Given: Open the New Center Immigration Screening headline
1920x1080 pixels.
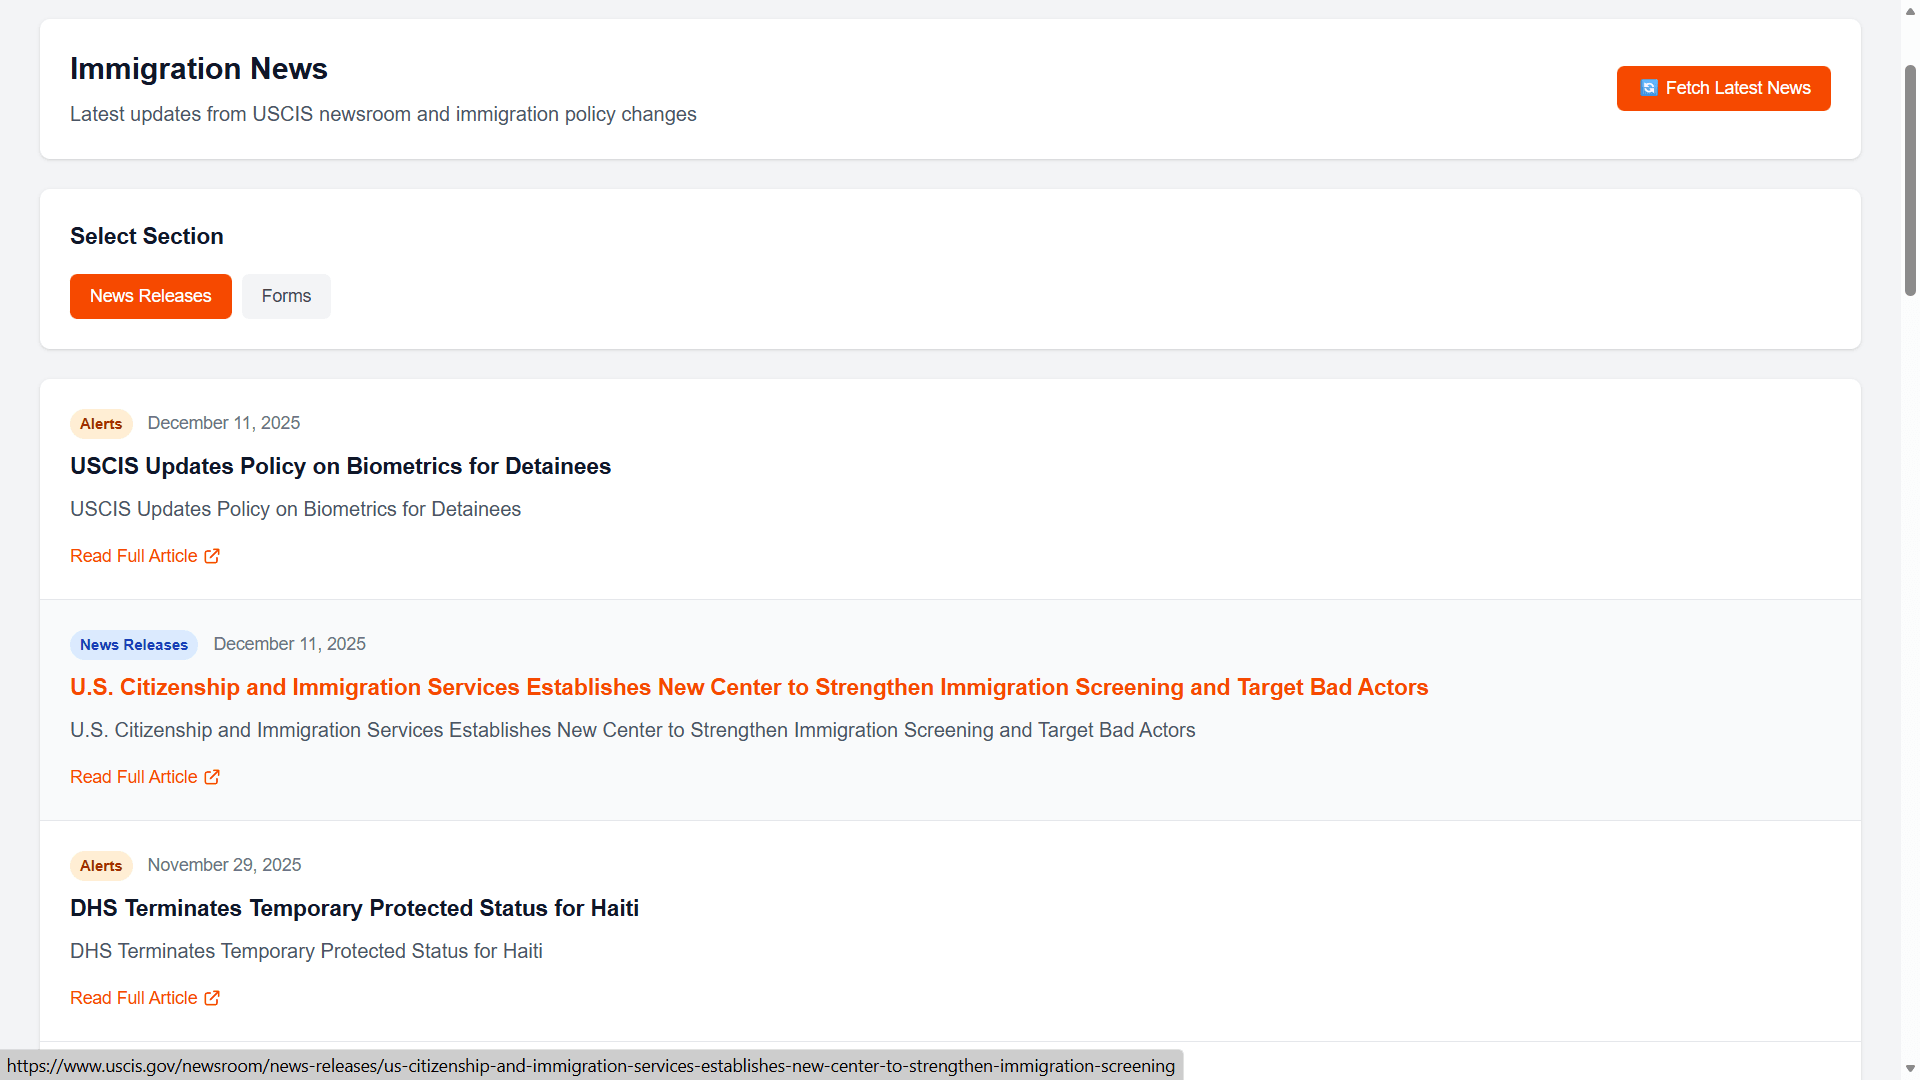Looking at the screenshot, I should pos(748,687).
